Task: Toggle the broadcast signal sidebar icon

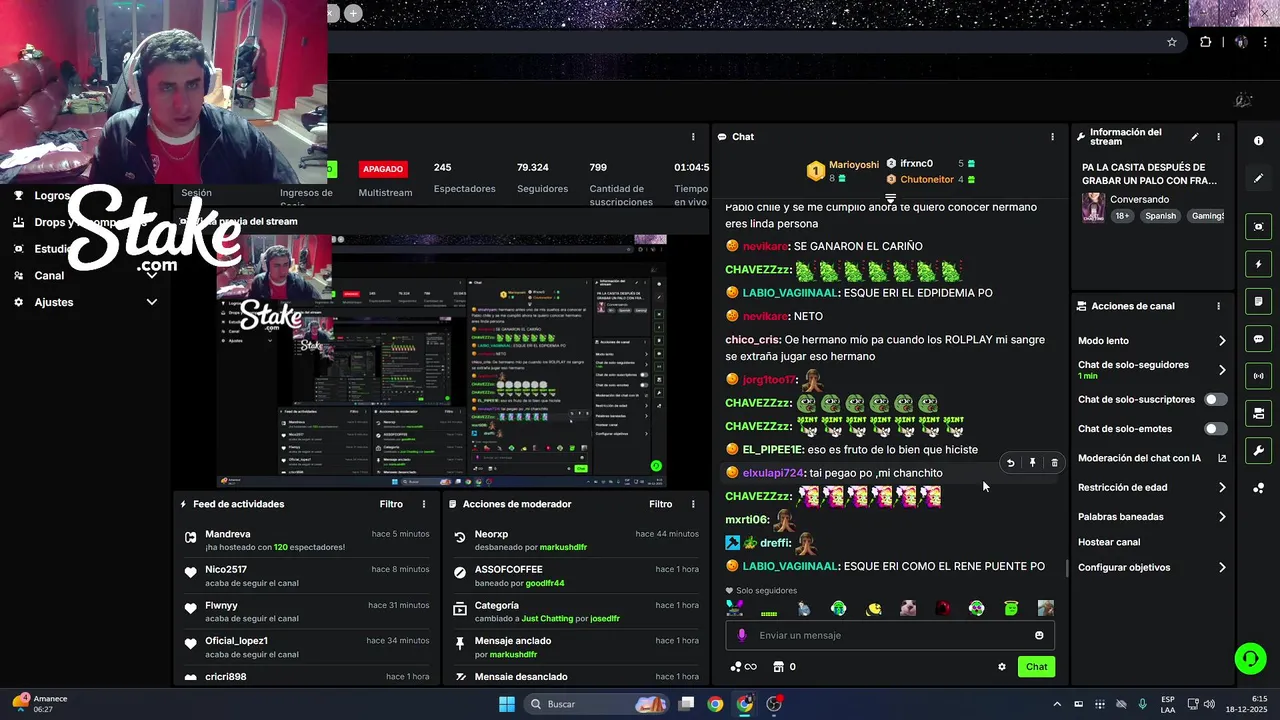Action: pos(1259,376)
